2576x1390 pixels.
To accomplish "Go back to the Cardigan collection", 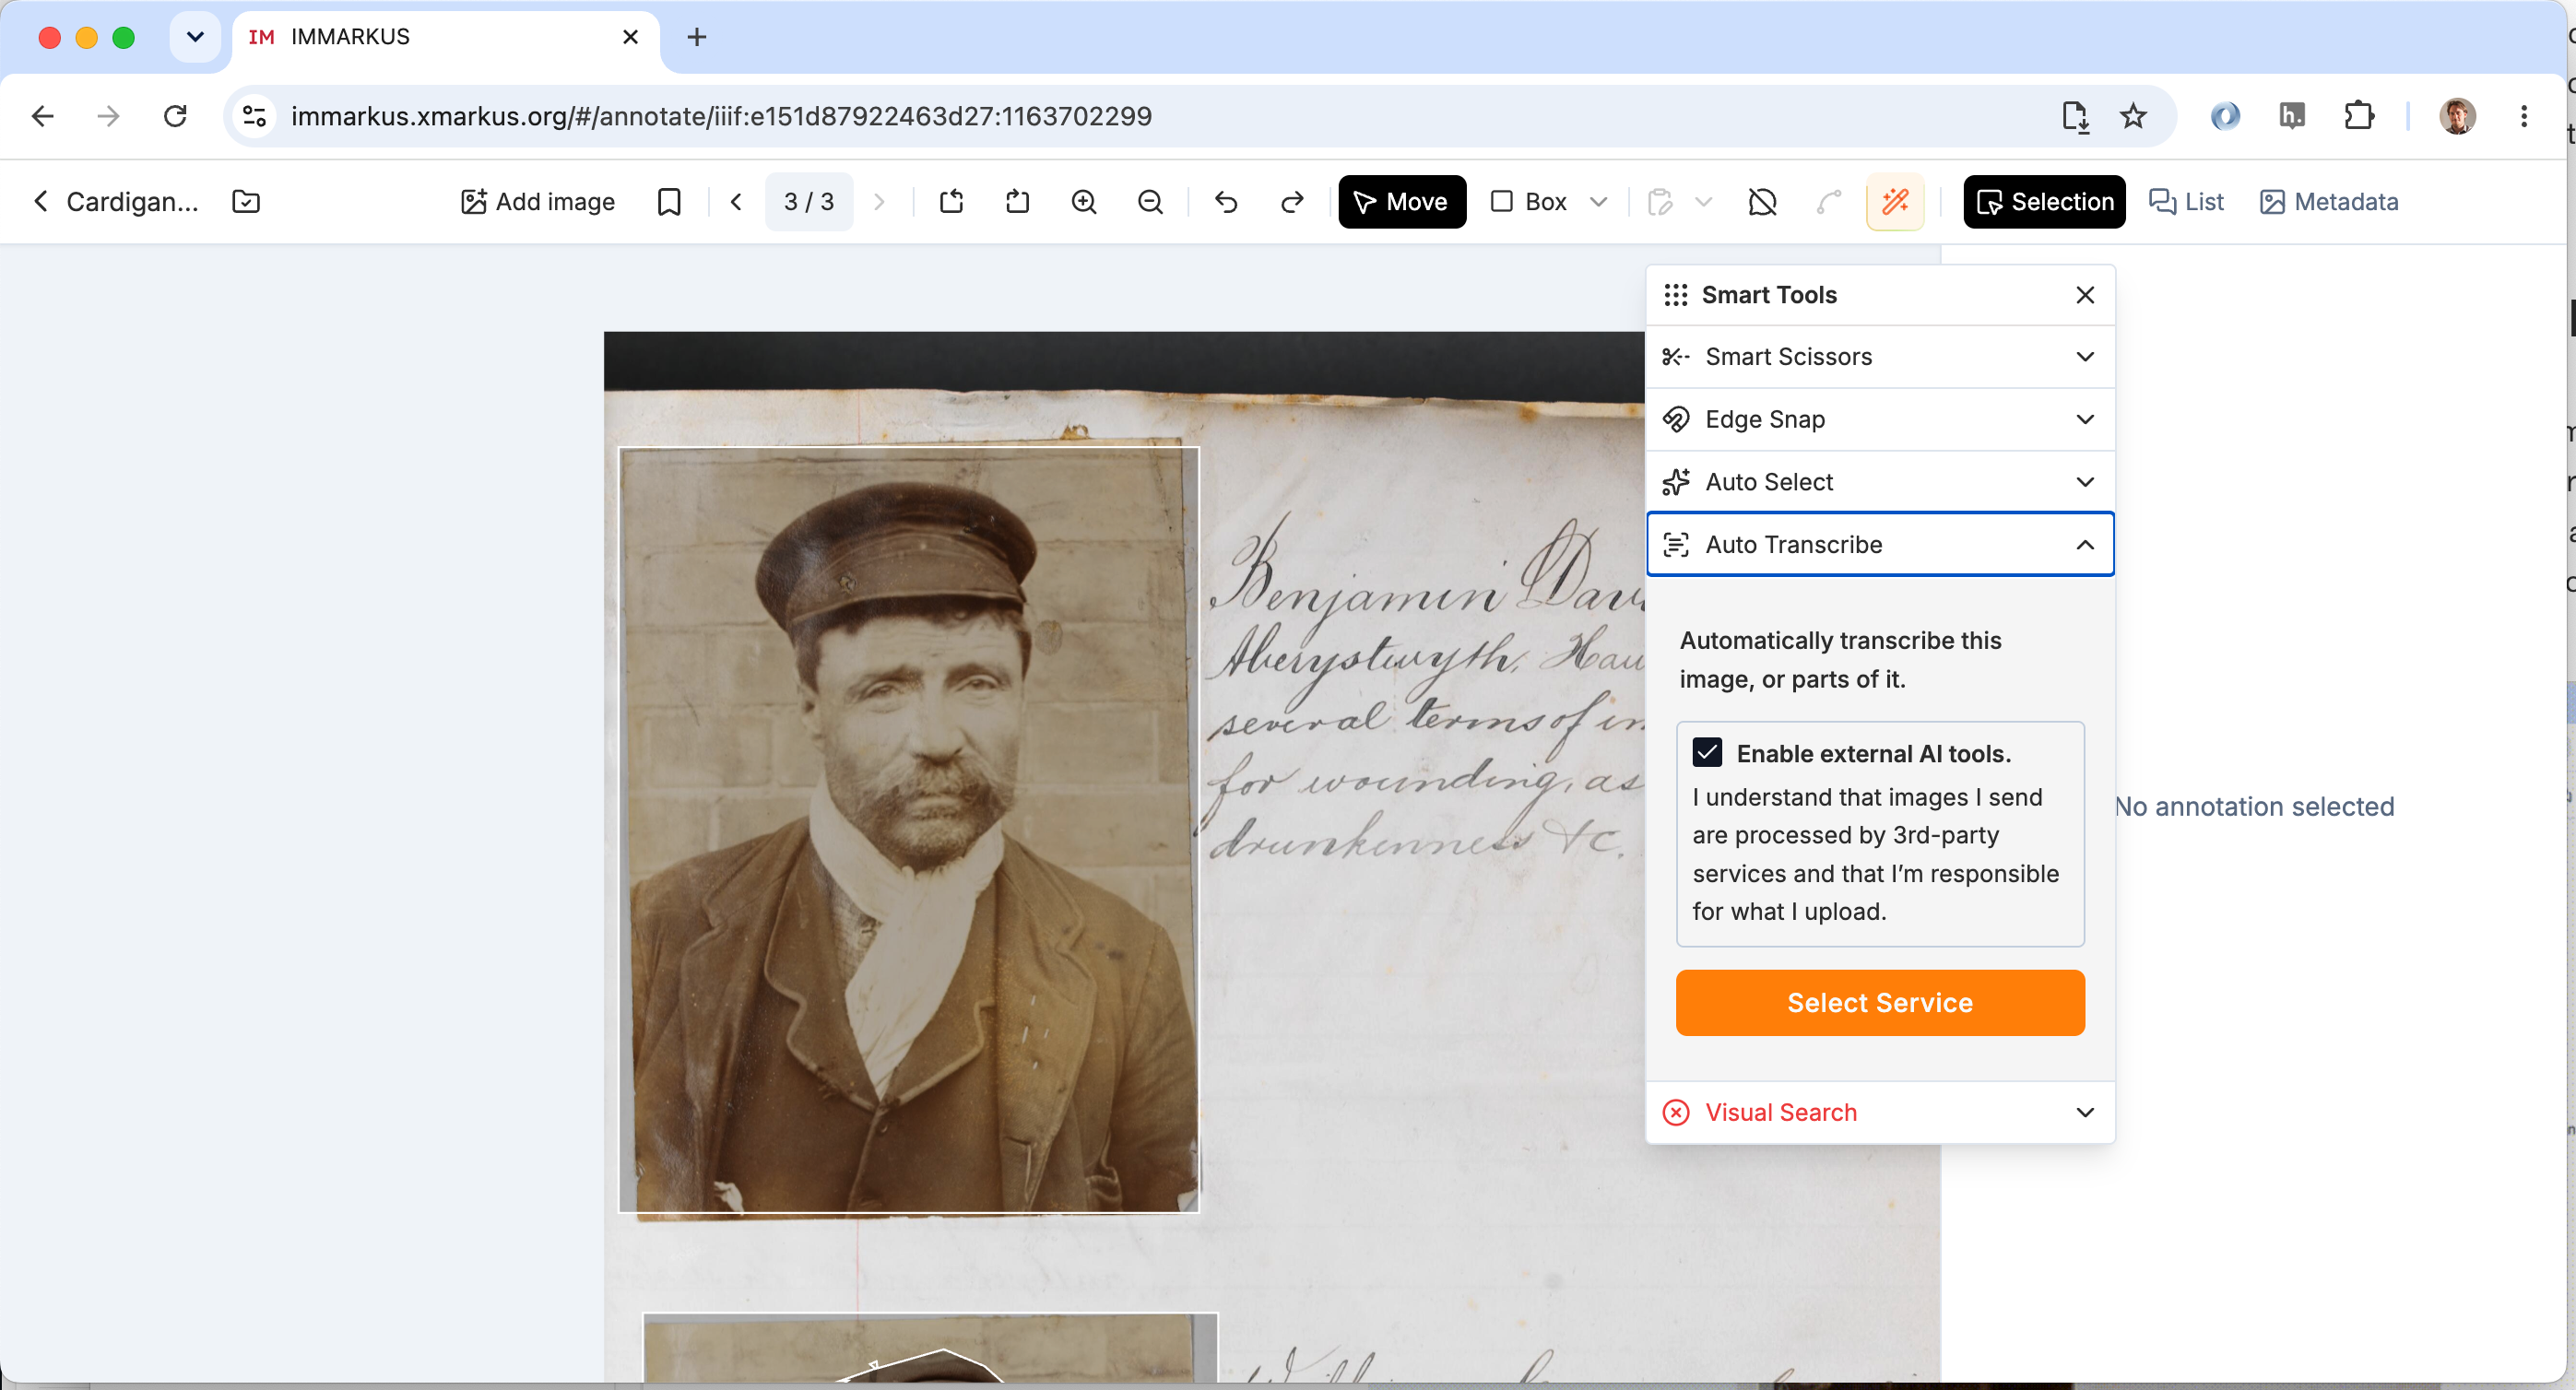I will click(115, 202).
